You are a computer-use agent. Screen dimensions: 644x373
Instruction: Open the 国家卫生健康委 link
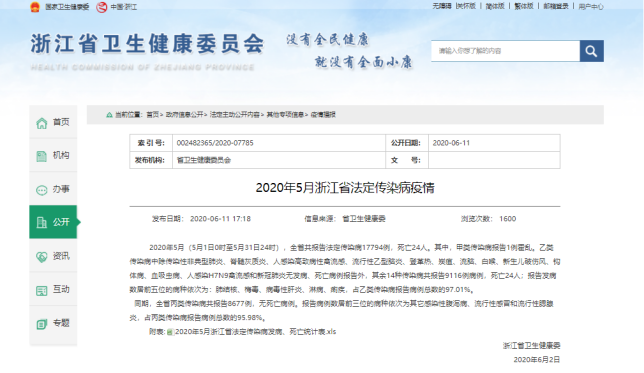pos(67,7)
